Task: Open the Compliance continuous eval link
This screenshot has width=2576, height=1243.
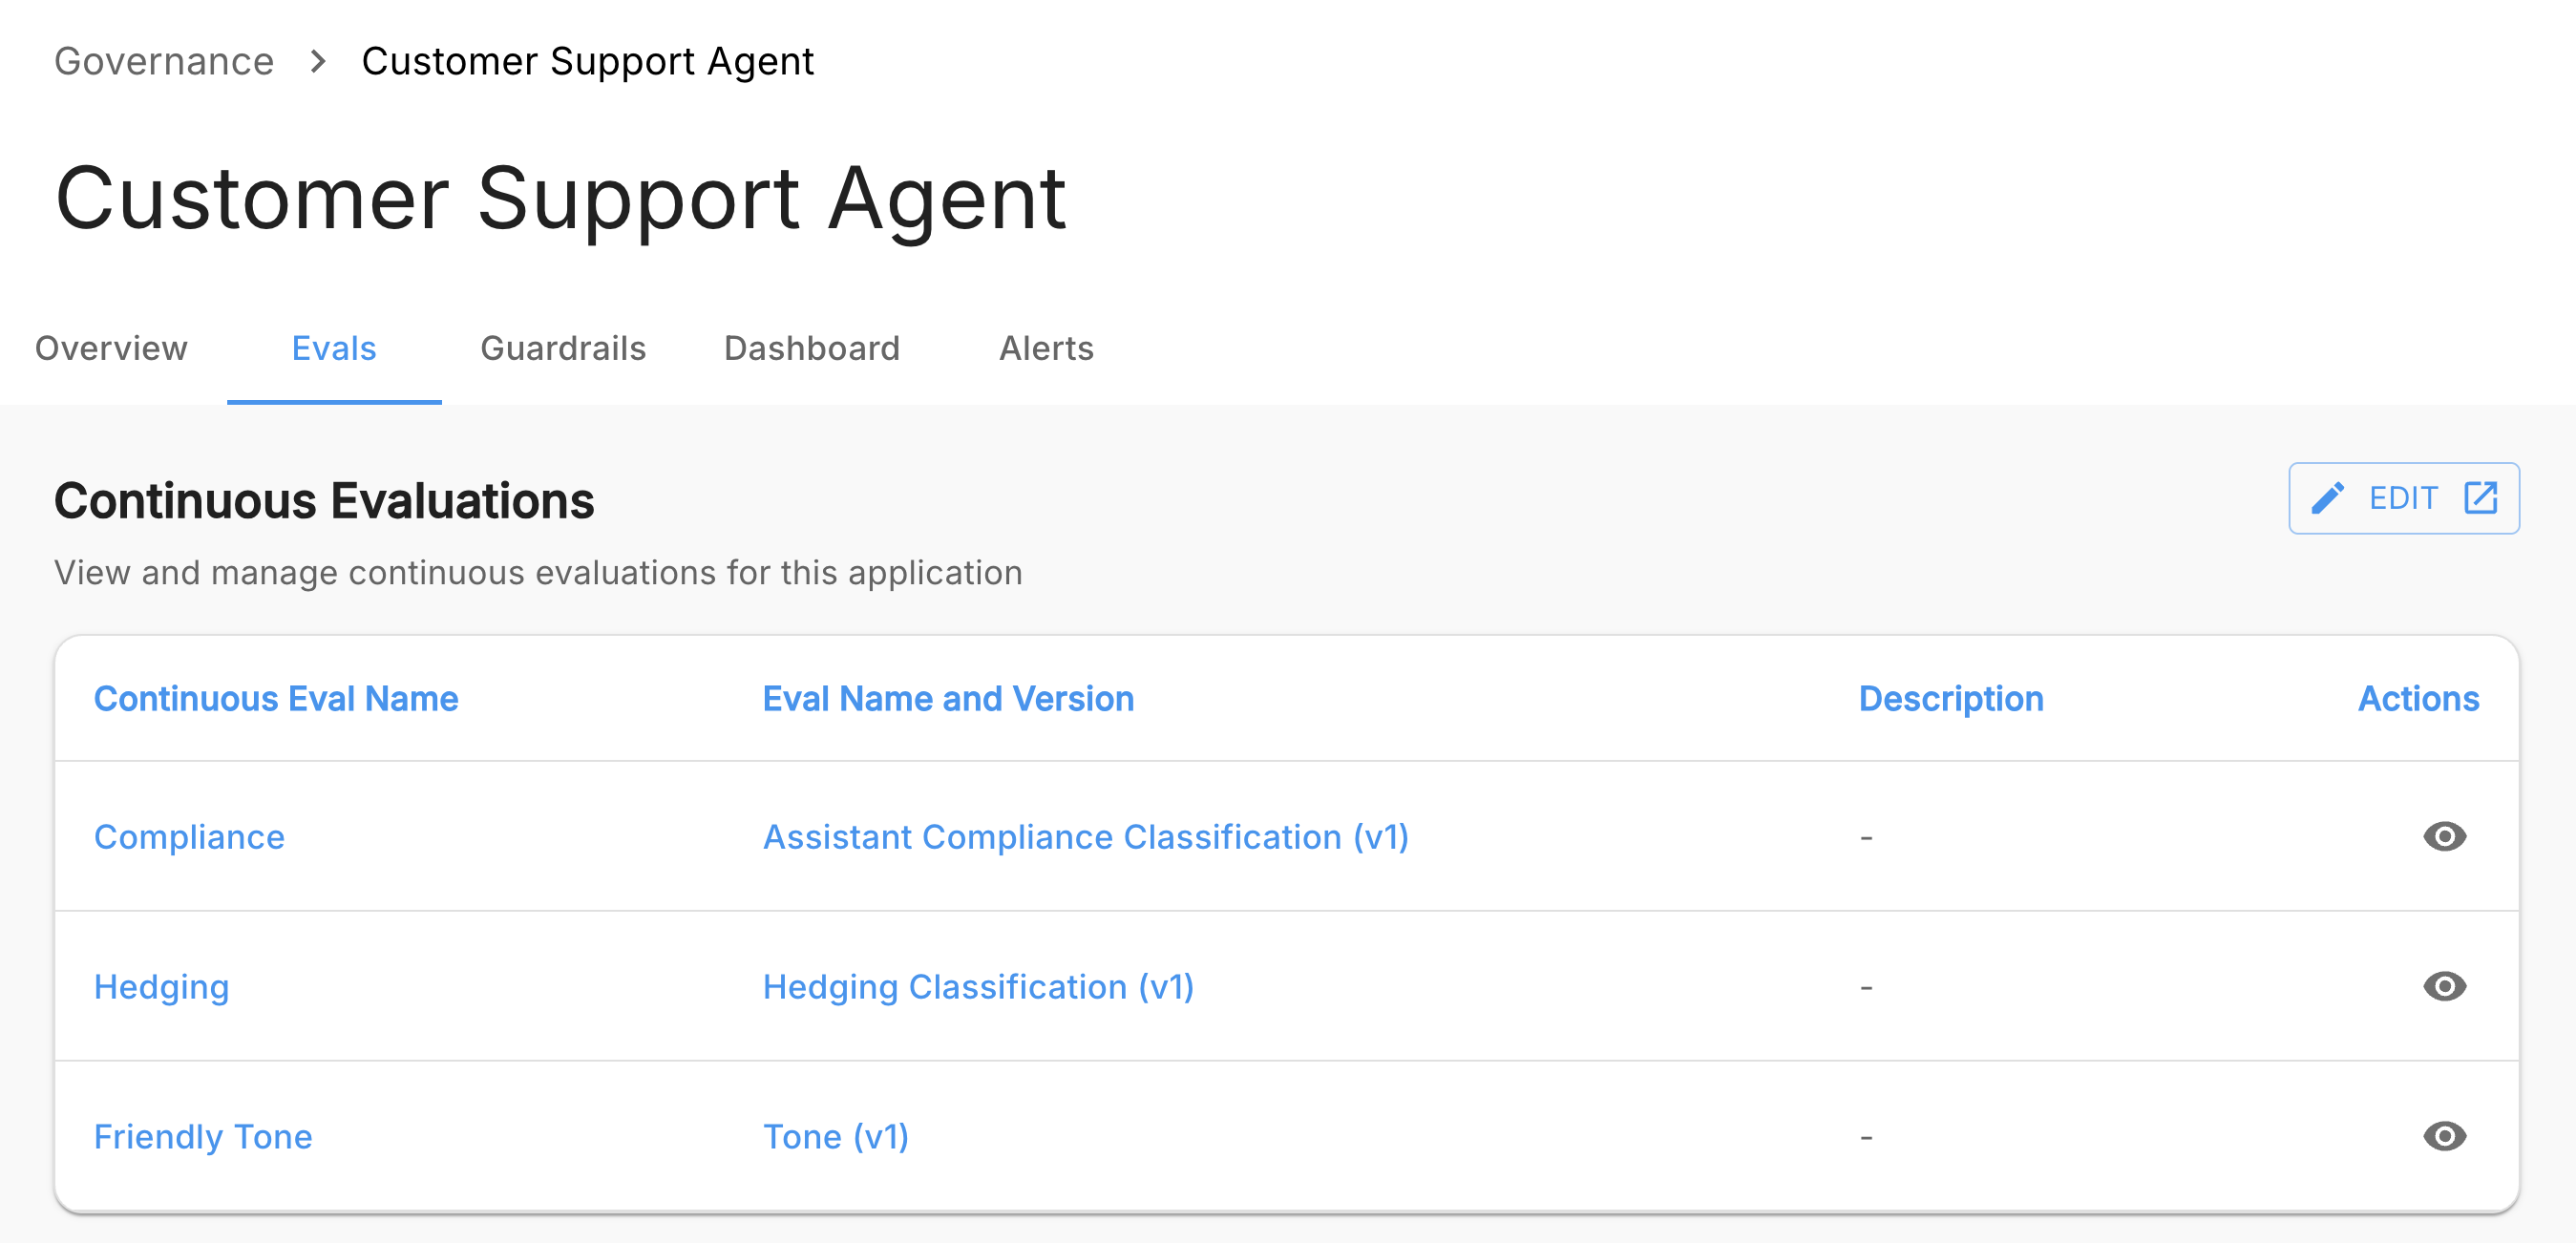Action: pos(189,837)
